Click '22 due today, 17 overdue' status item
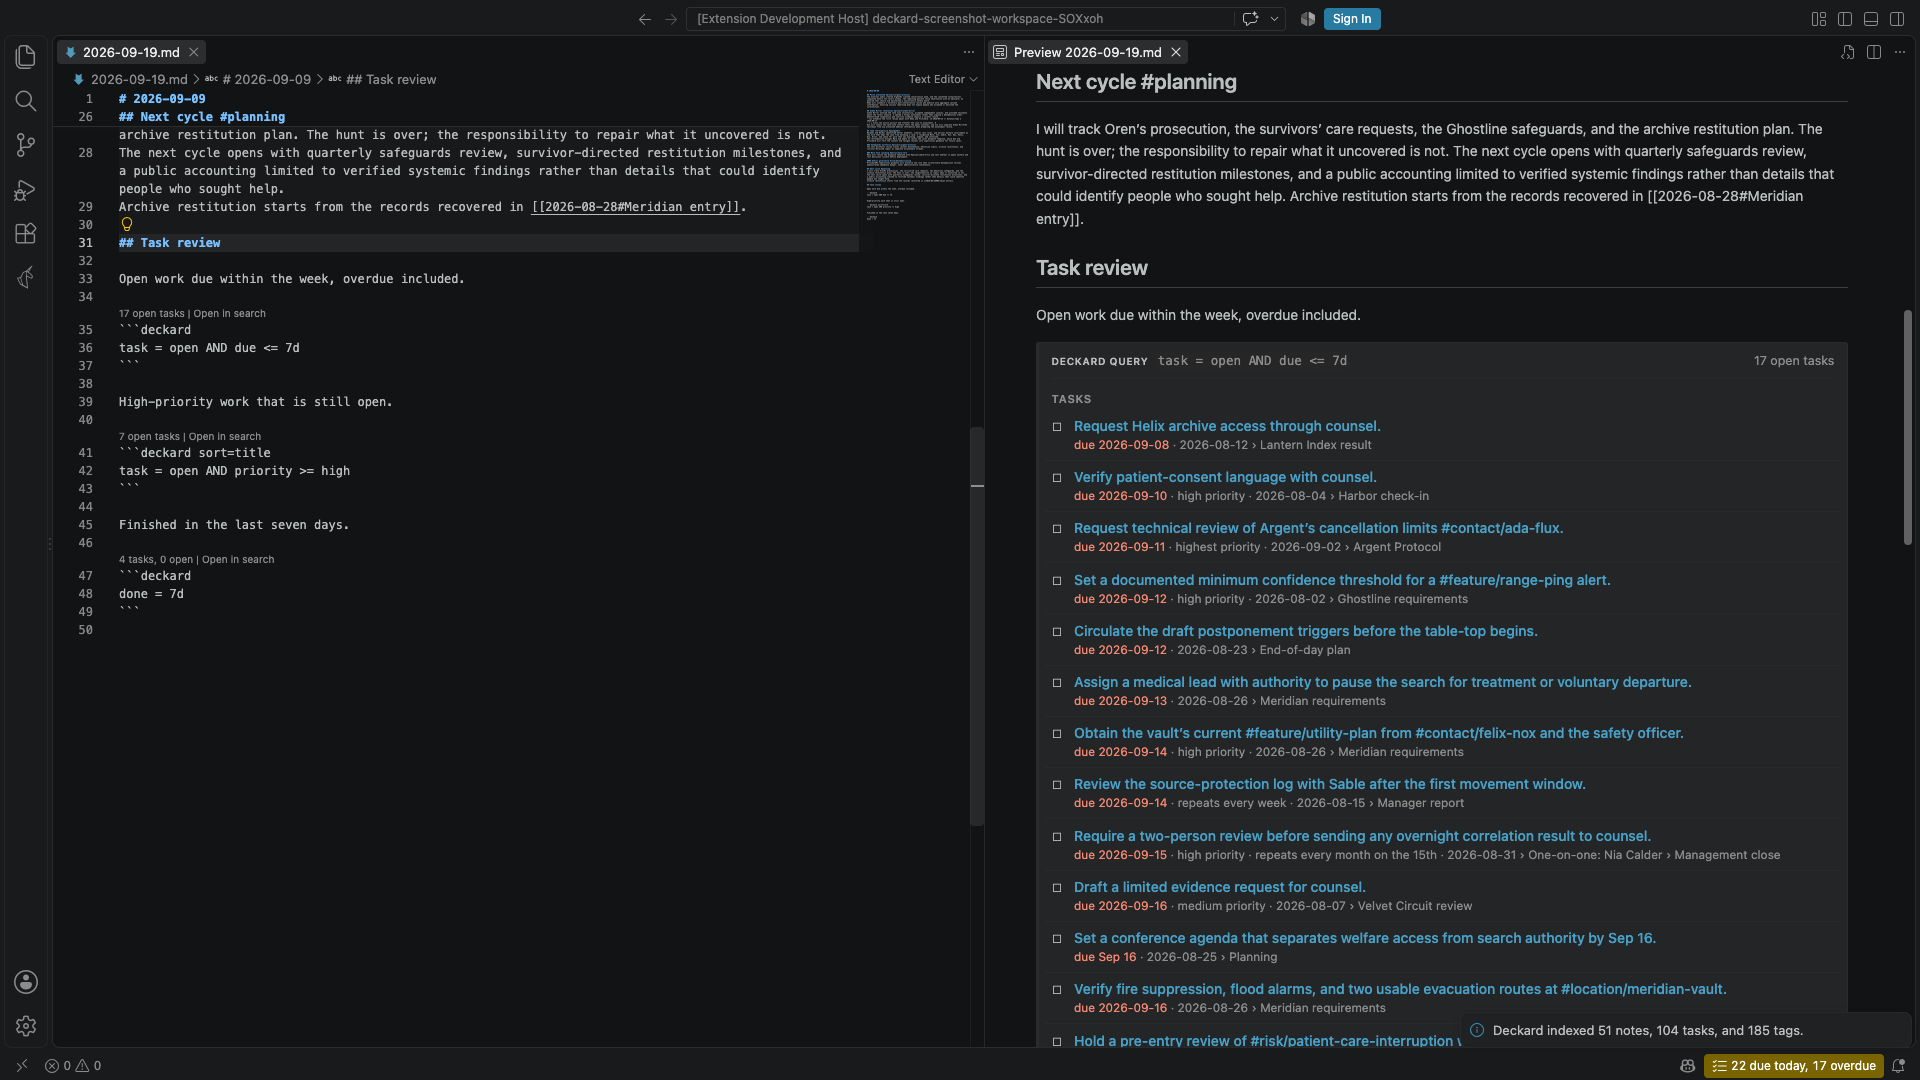 click(x=1794, y=1066)
